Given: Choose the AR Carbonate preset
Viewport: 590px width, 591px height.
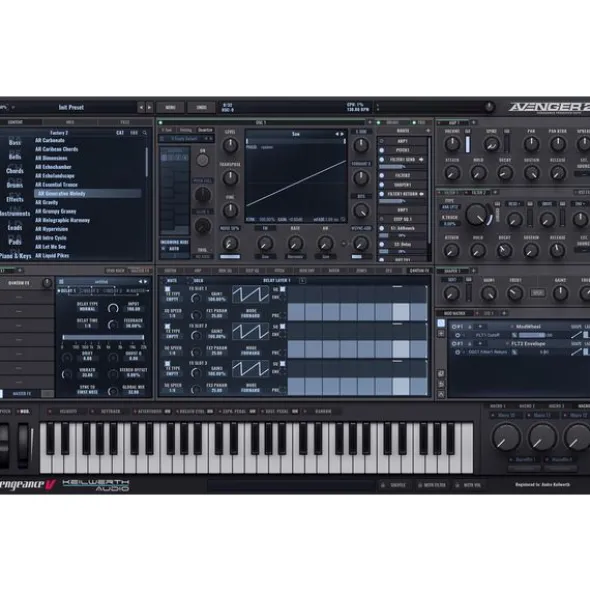Looking at the screenshot, I should 50,141.
